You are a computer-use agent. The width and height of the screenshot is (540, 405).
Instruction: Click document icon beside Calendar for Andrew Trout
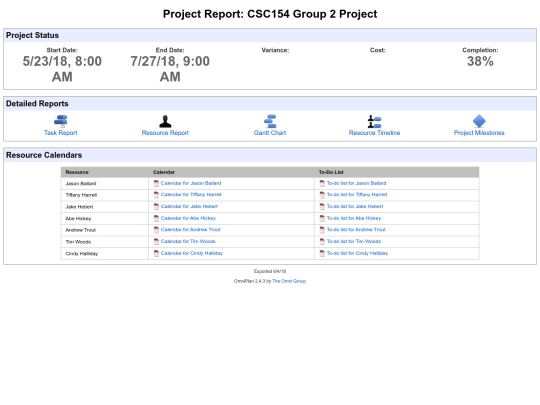pos(156,230)
